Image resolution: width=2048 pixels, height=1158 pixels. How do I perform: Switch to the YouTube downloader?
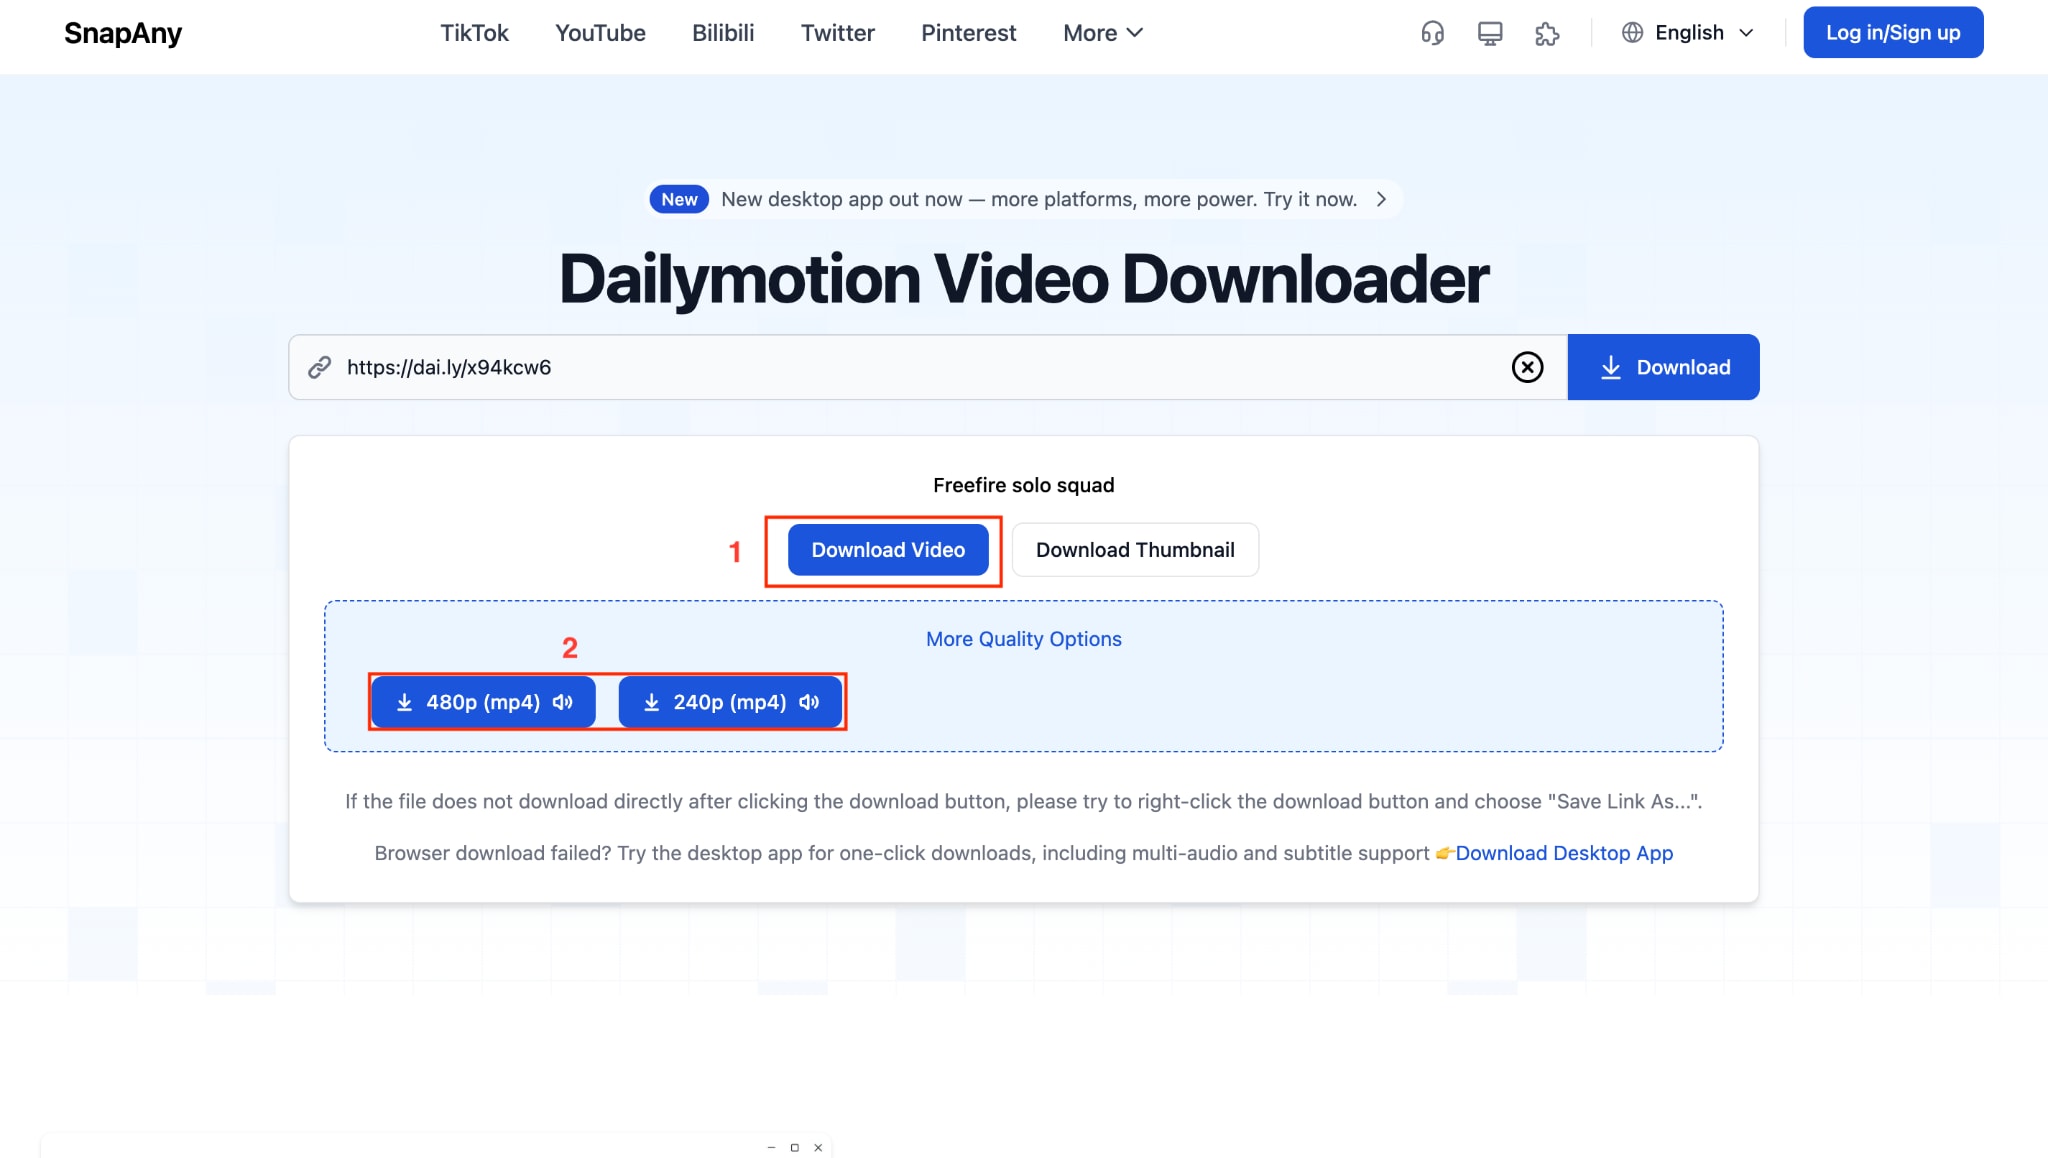coord(599,33)
